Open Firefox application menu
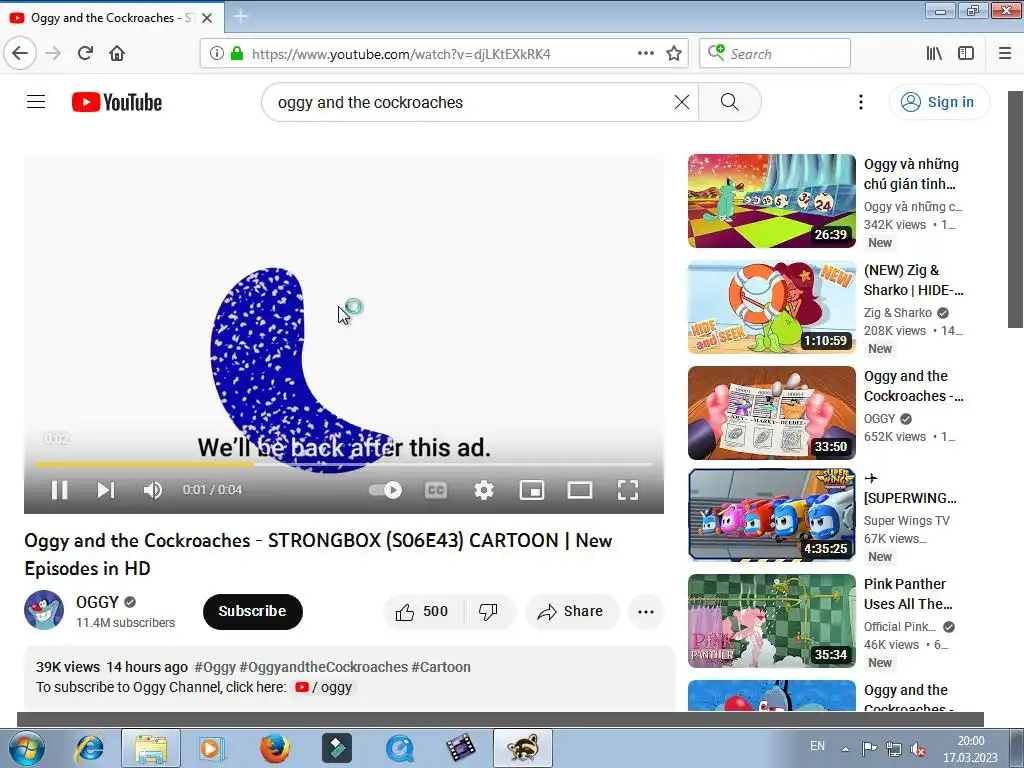This screenshot has height=768, width=1024. [x=1005, y=54]
